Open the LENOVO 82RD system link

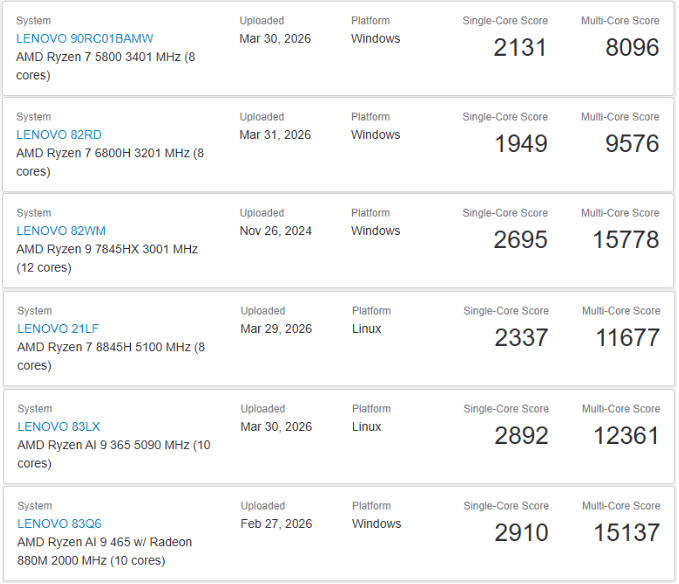pyautogui.click(x=59, y=135)
